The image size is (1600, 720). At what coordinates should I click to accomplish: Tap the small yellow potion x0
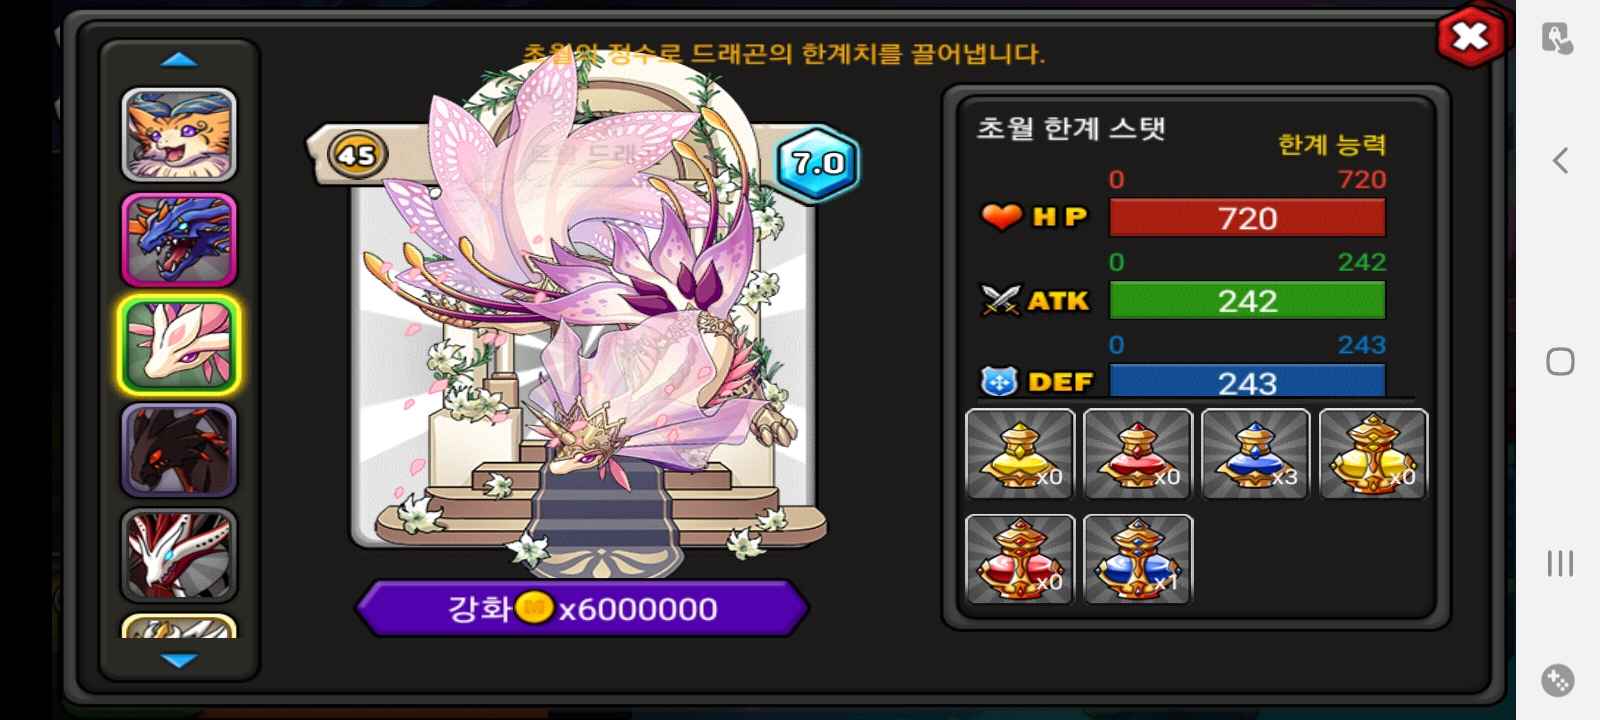(1020, 454)
